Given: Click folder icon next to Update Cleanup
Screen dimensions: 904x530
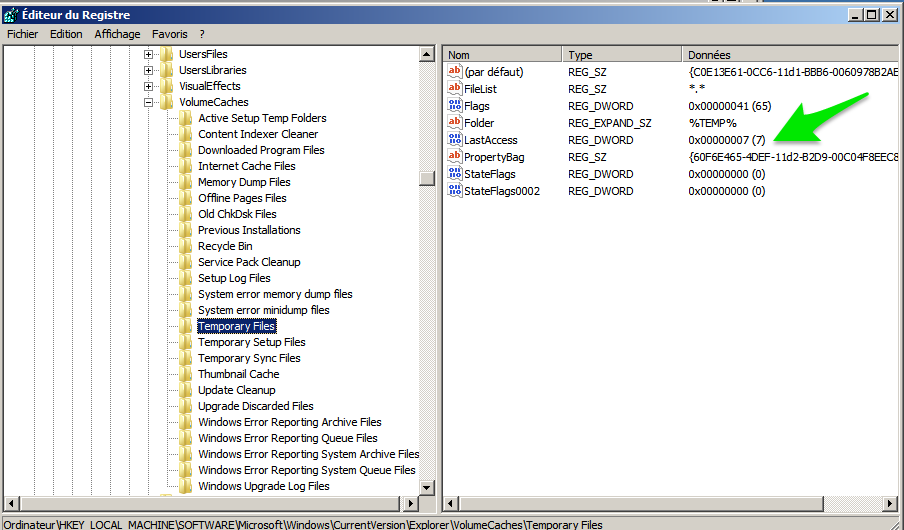Looking at the screenshot, I should [186, 390].
